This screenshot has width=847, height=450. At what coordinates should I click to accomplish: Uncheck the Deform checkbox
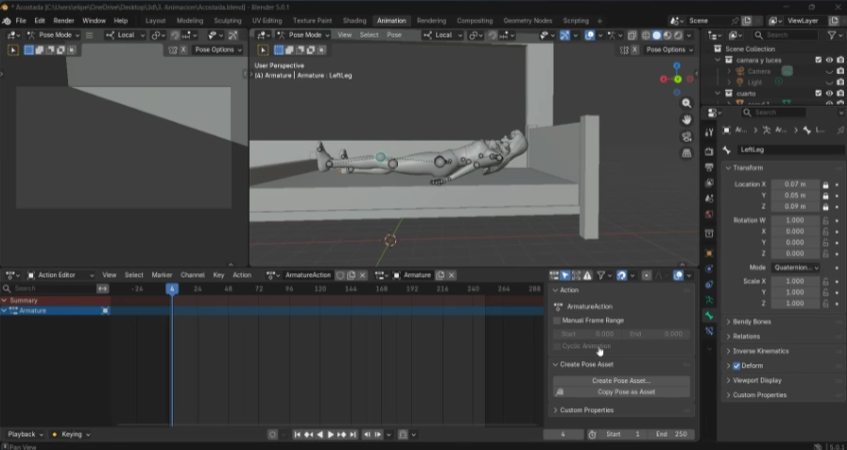(x=737, y=366)
